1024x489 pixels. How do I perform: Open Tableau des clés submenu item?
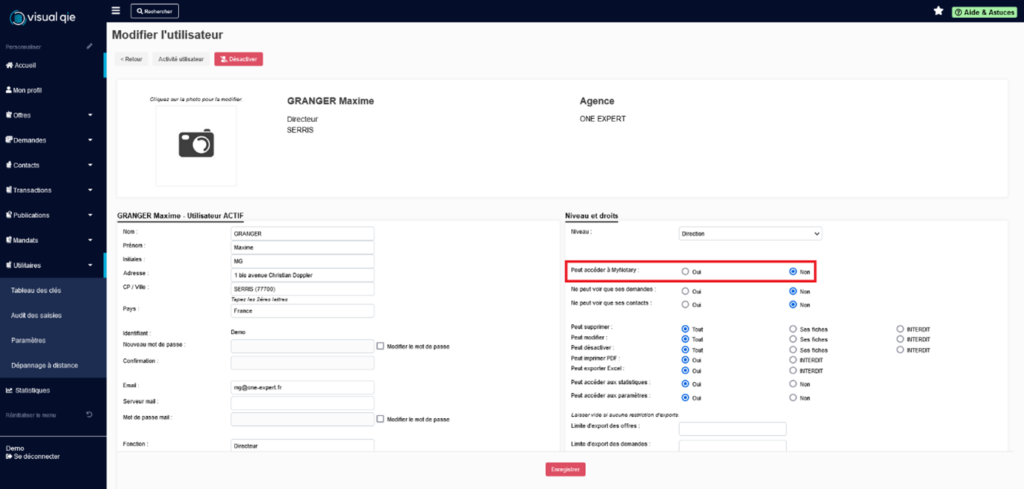click(35, 290)
